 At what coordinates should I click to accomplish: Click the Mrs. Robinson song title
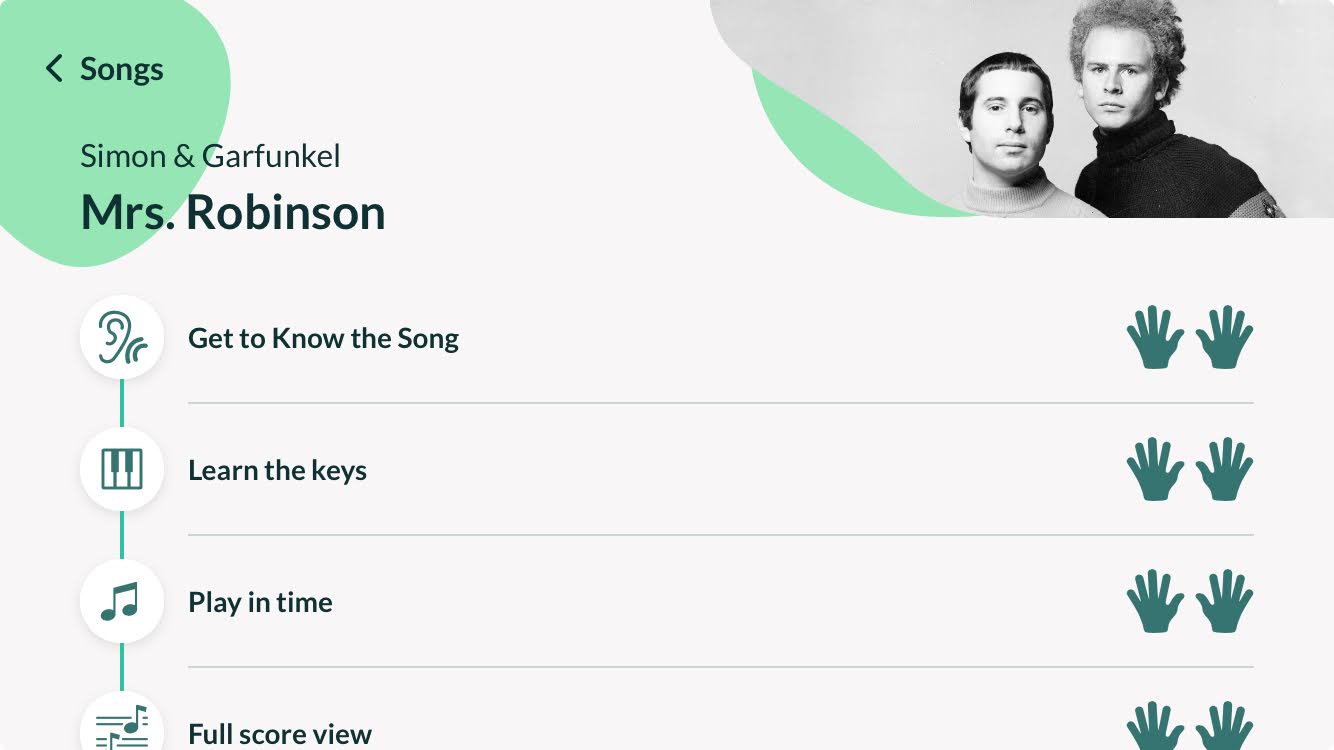(233, 212)
